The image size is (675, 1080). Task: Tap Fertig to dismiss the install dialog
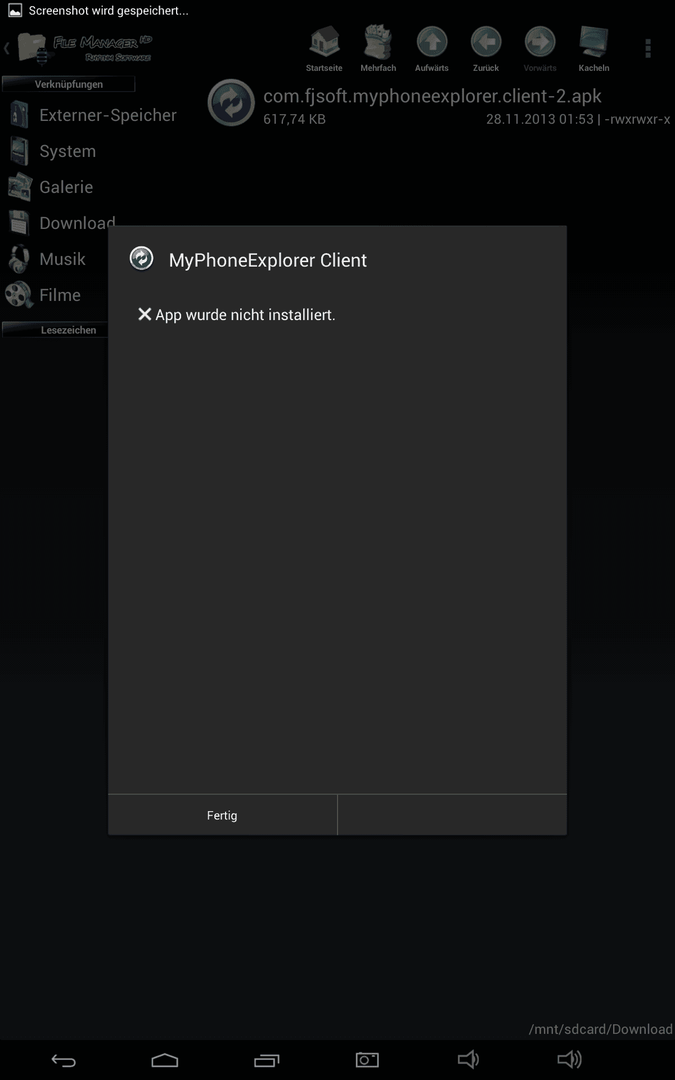(222, 815)
